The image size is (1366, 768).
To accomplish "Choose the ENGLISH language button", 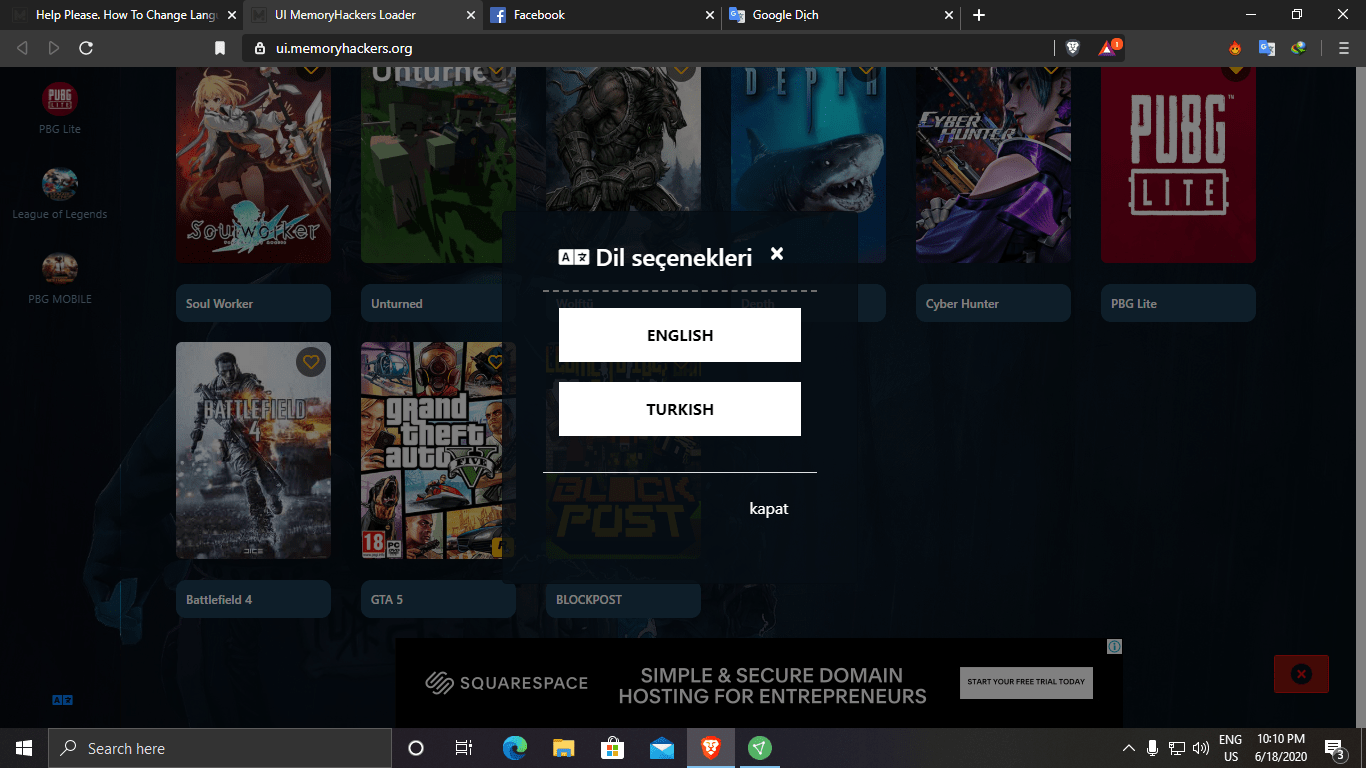I will (680, 335).
